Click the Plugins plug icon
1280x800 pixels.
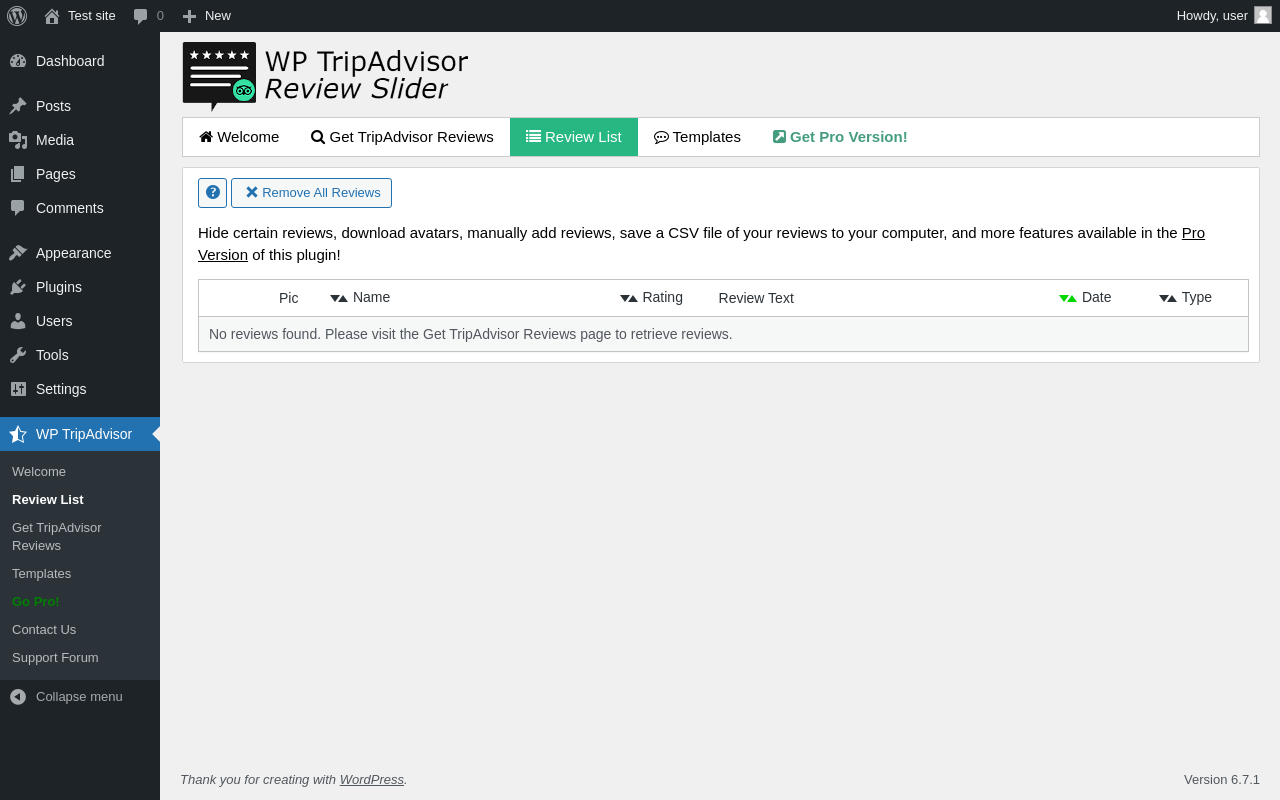(18, 287)
